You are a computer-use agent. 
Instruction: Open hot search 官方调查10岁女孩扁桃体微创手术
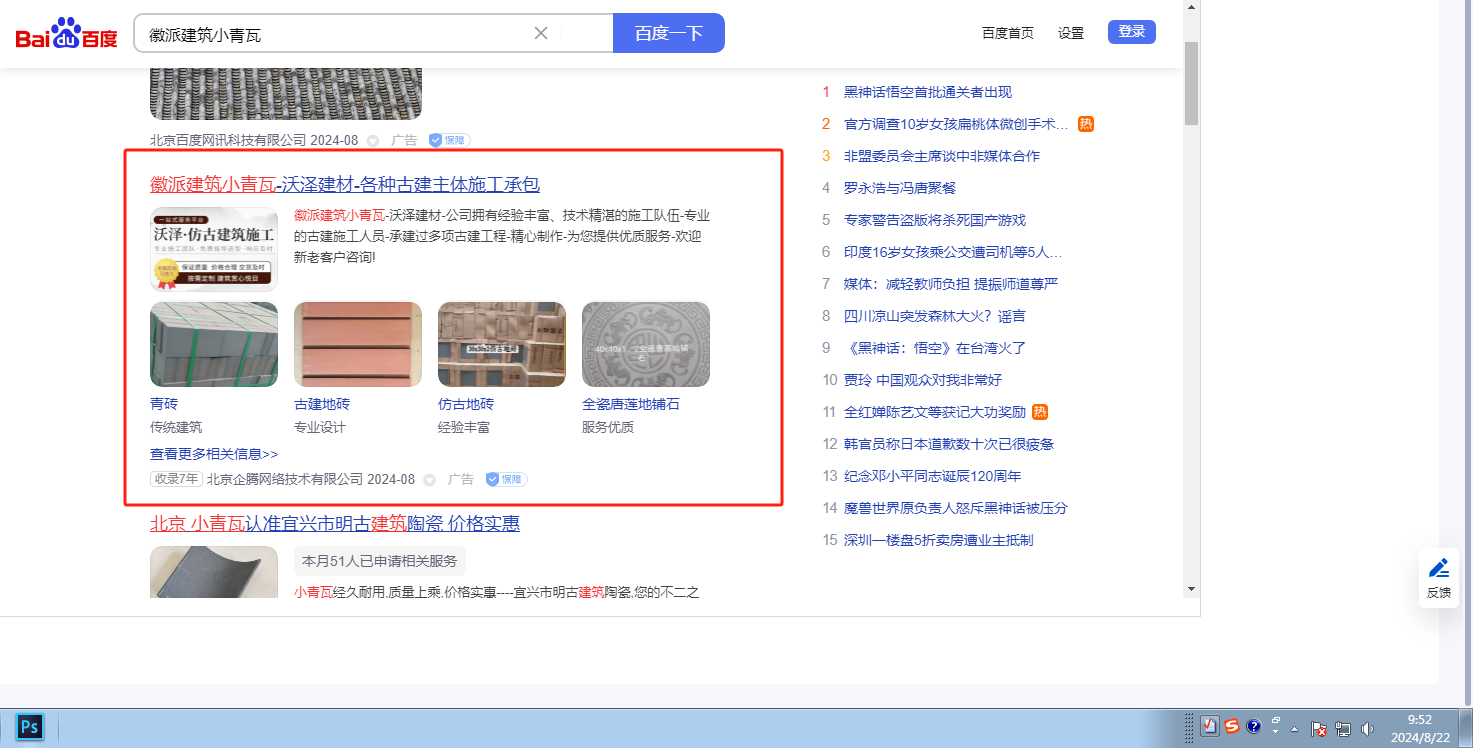click(x=956, y=124)
